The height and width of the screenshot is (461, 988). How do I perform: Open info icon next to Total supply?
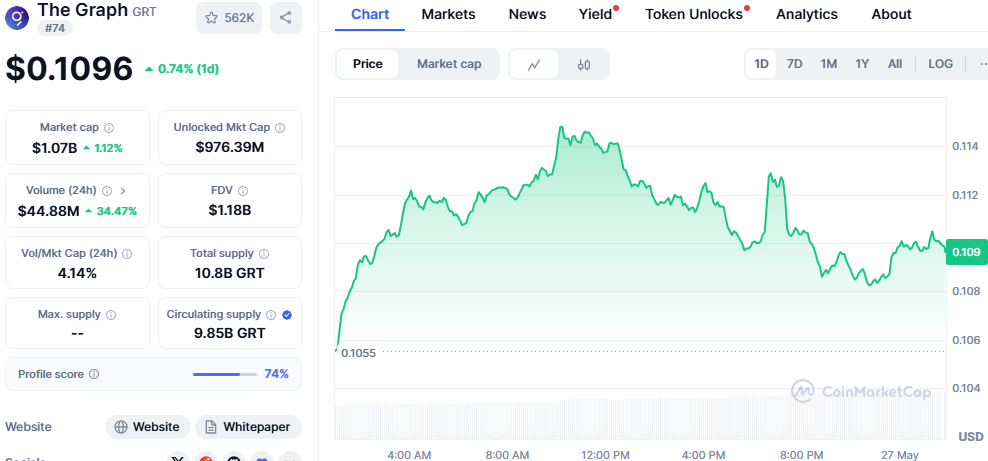[x=263, y=253]
